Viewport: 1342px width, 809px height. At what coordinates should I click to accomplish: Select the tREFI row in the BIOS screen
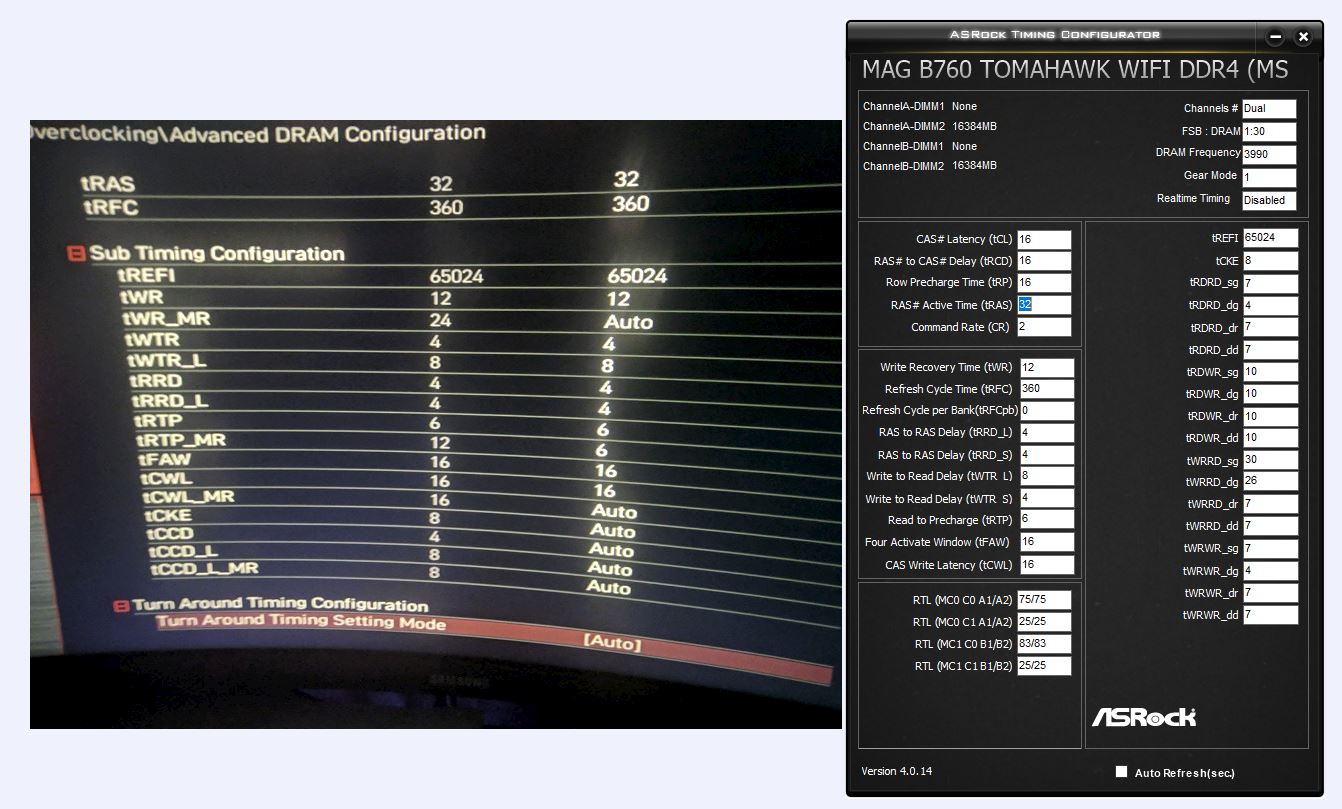tap(480, 276)
